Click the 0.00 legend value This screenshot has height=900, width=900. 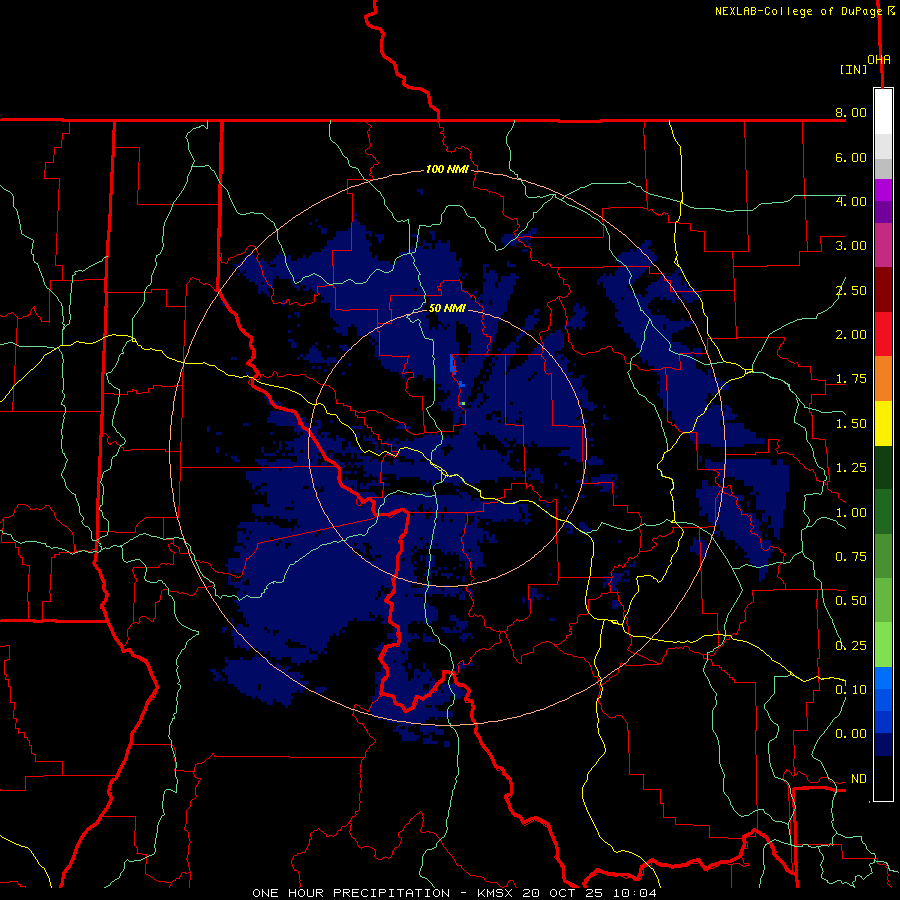click(x=851, y=734)
